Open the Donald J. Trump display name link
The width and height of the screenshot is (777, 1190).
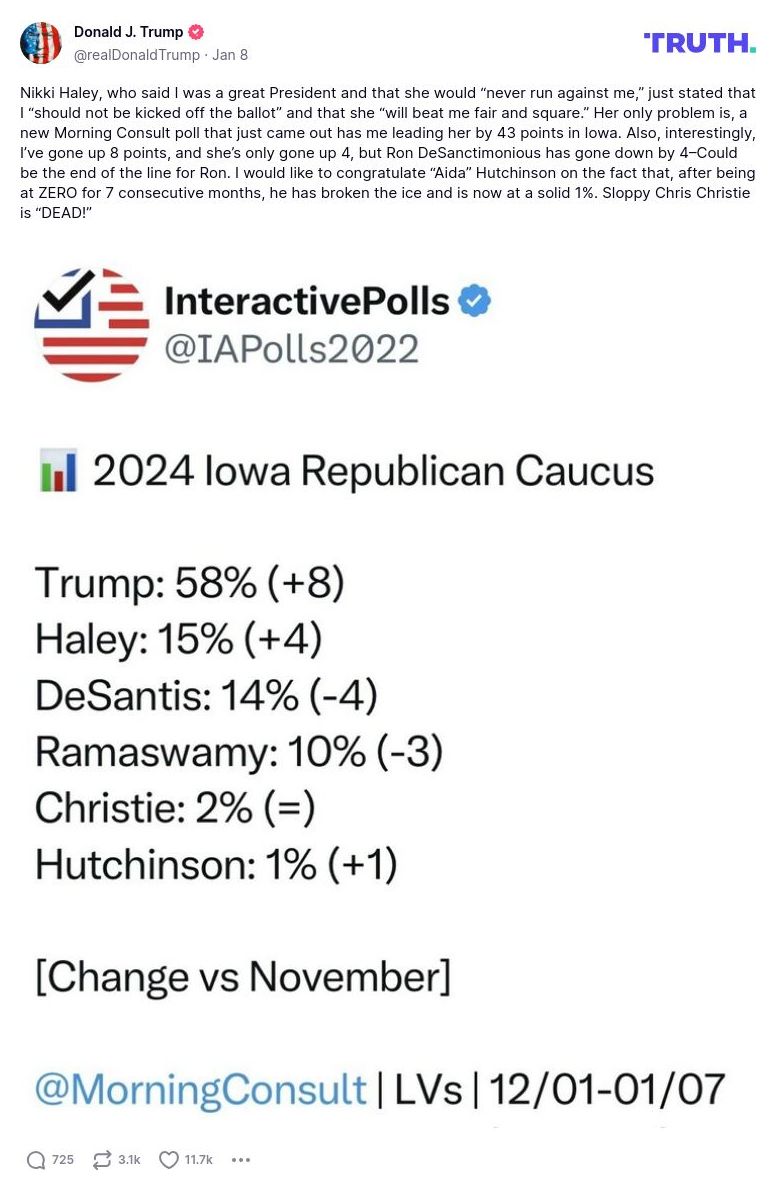(x=128, y=32)
